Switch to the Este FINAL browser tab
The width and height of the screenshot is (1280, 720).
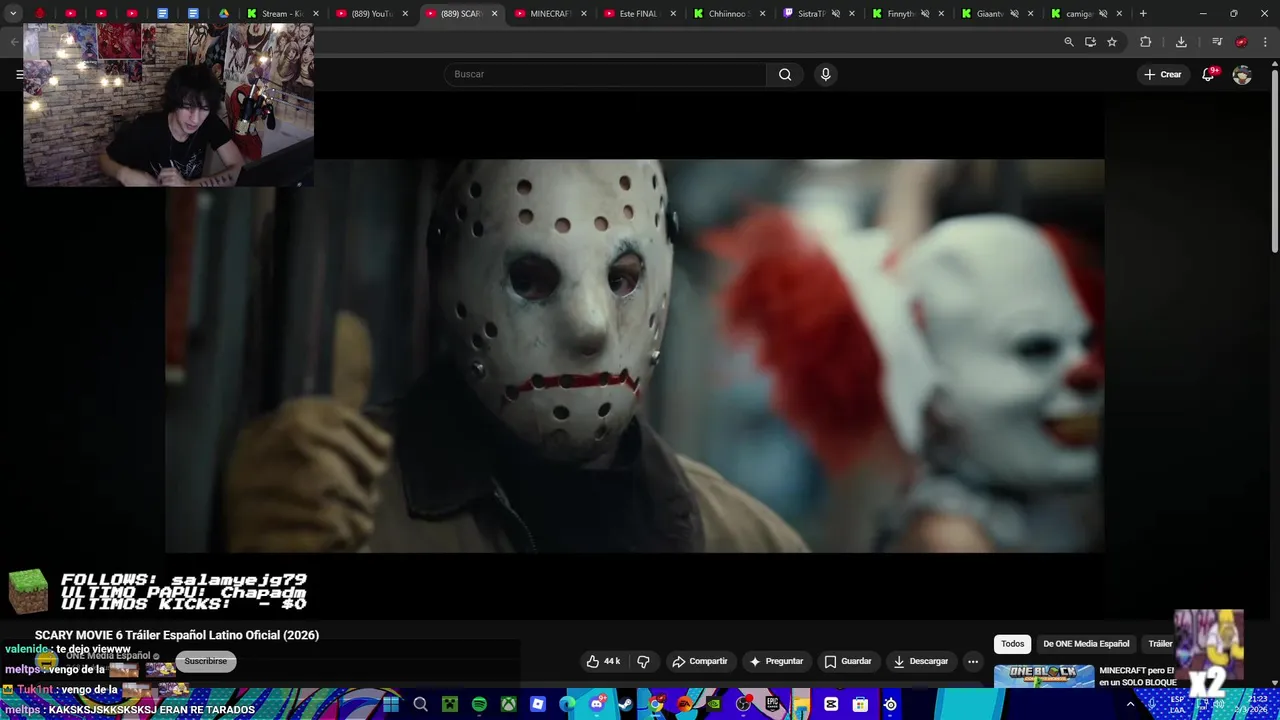640,14
